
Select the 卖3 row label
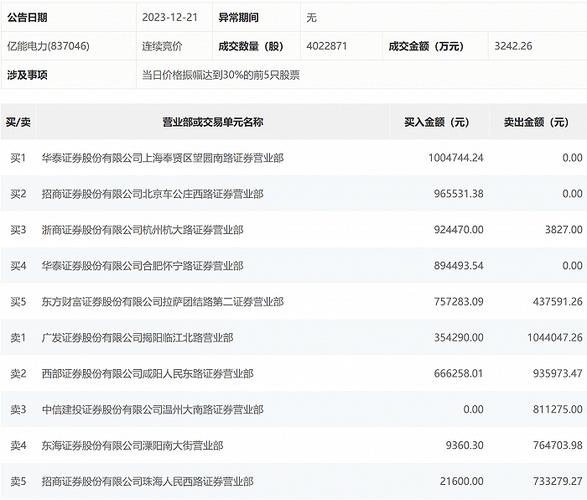click(x=18, y=409)
